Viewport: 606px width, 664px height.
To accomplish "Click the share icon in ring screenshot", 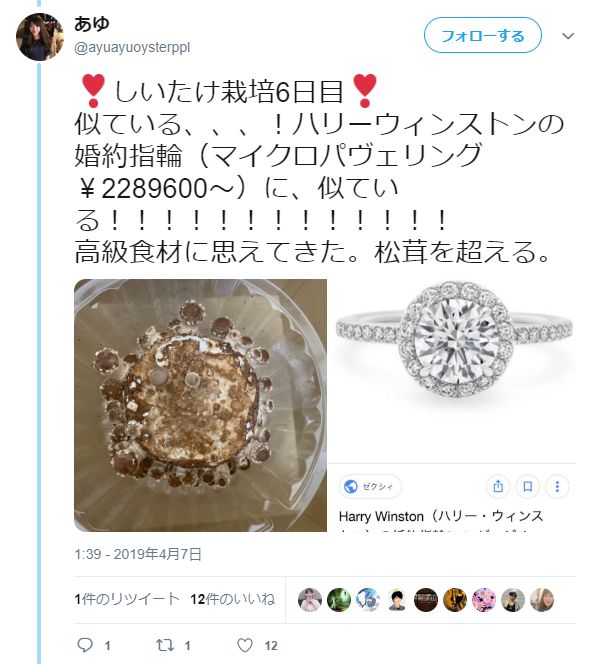I will click(498, 486).
